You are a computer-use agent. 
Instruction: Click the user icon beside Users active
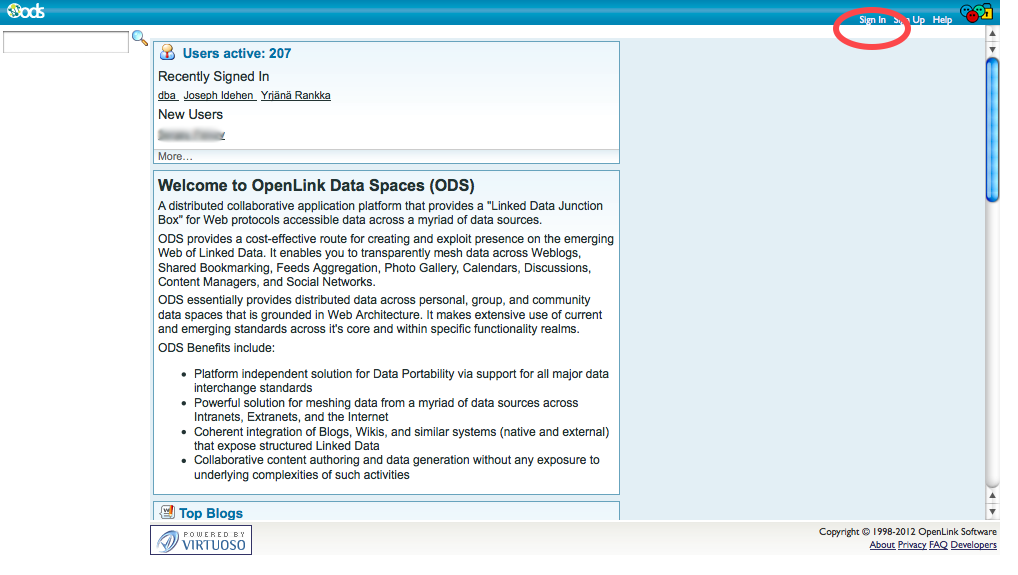[x=168, y=53]
